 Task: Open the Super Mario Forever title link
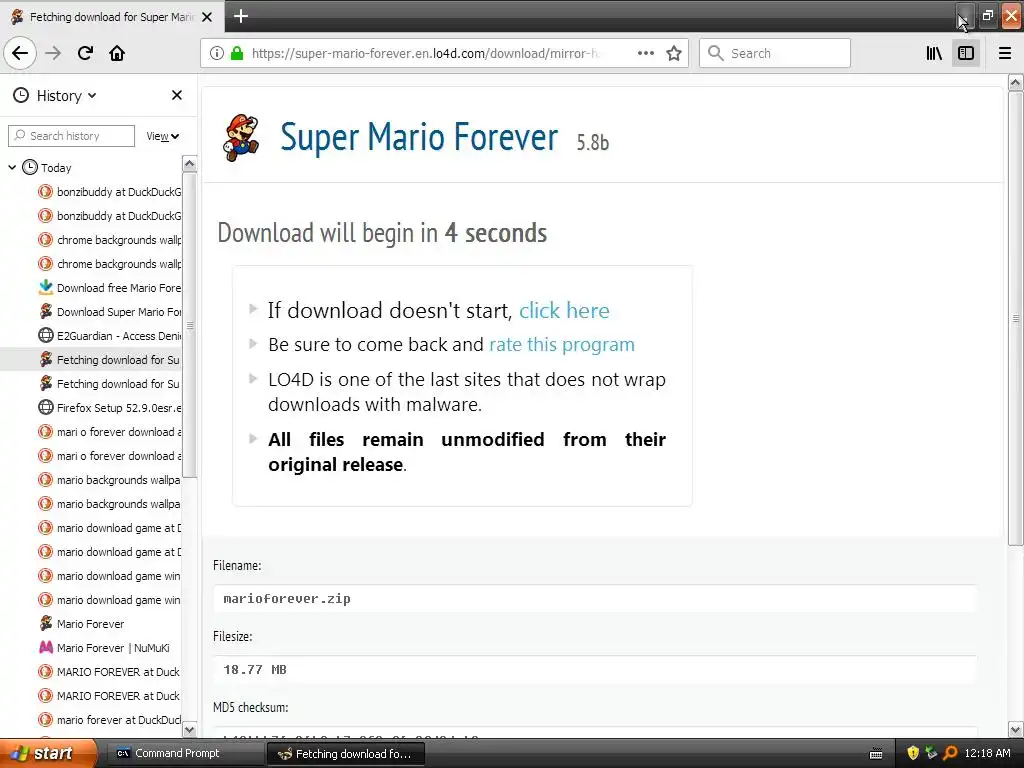tap(419, 137)
